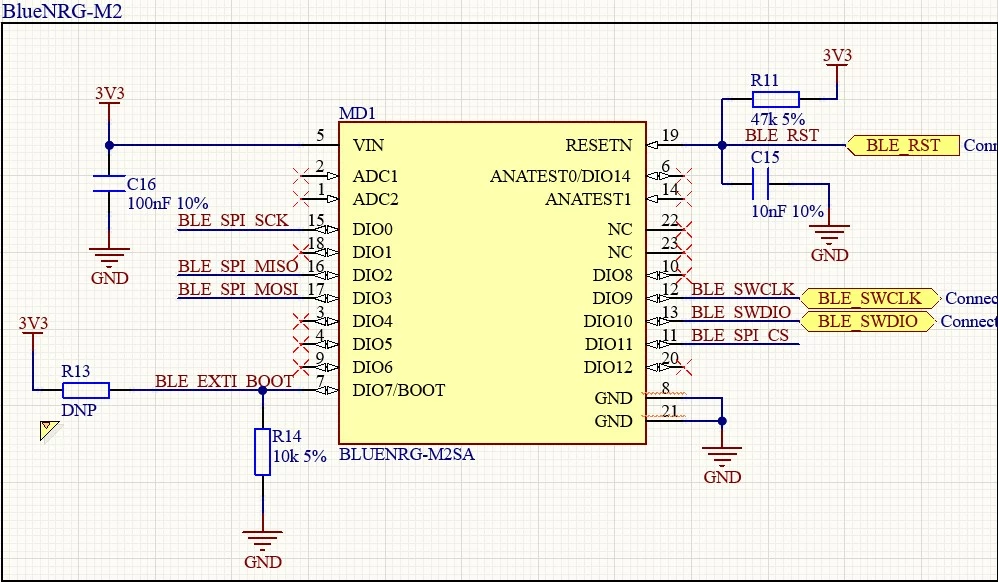Viewport: 998px width, 582px height.
Task: Click the VIN pin name
Action: 369,145
